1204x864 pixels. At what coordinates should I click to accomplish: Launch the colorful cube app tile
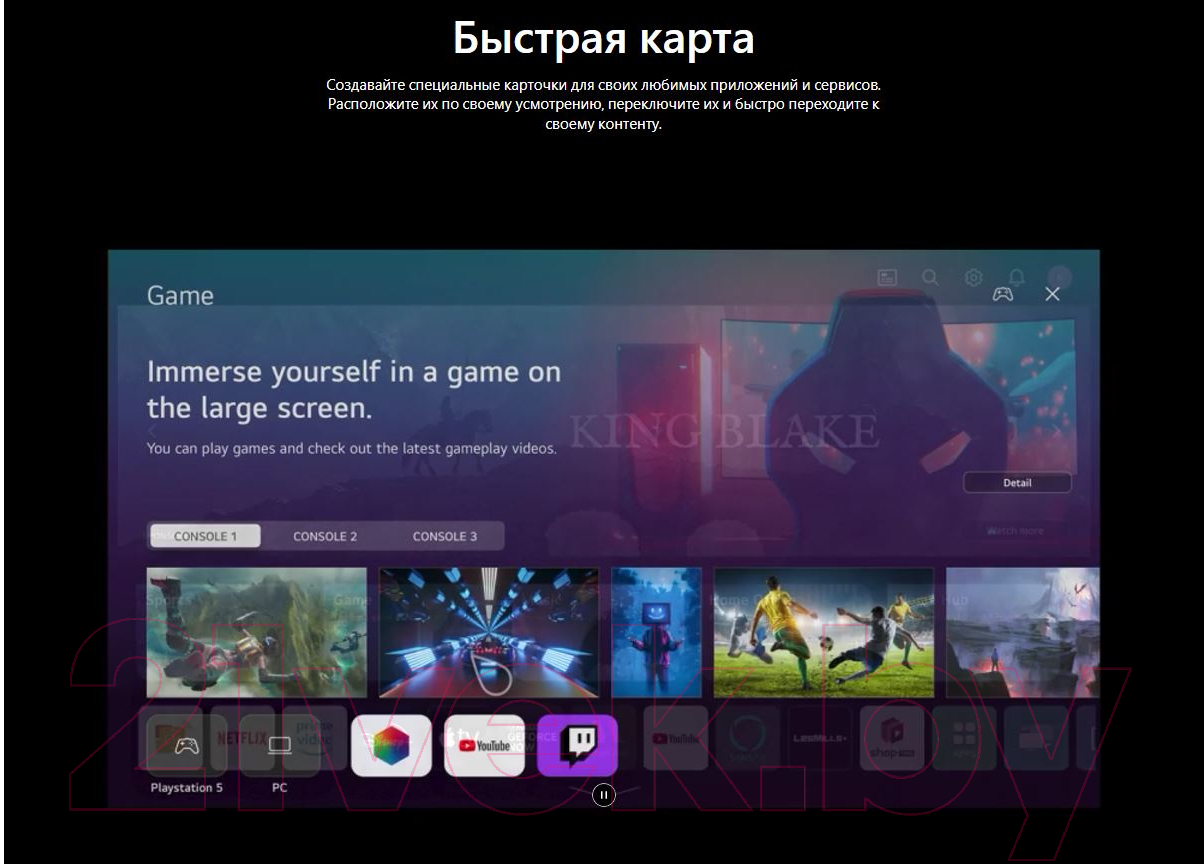pyautogui.click(x=391, y=745)
